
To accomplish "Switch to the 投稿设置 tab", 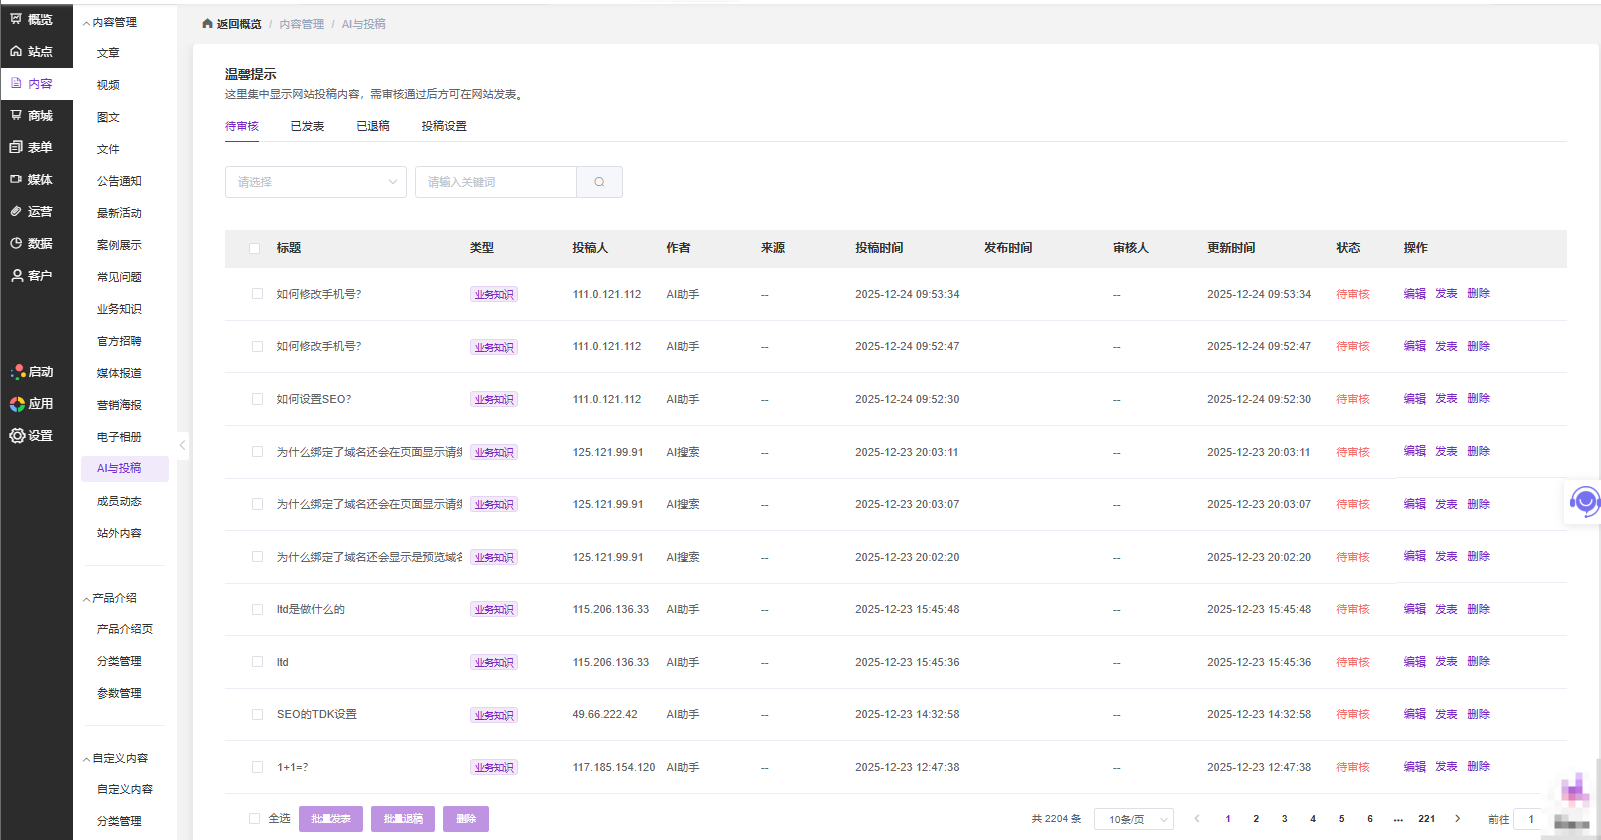I will tap(444, 126).
